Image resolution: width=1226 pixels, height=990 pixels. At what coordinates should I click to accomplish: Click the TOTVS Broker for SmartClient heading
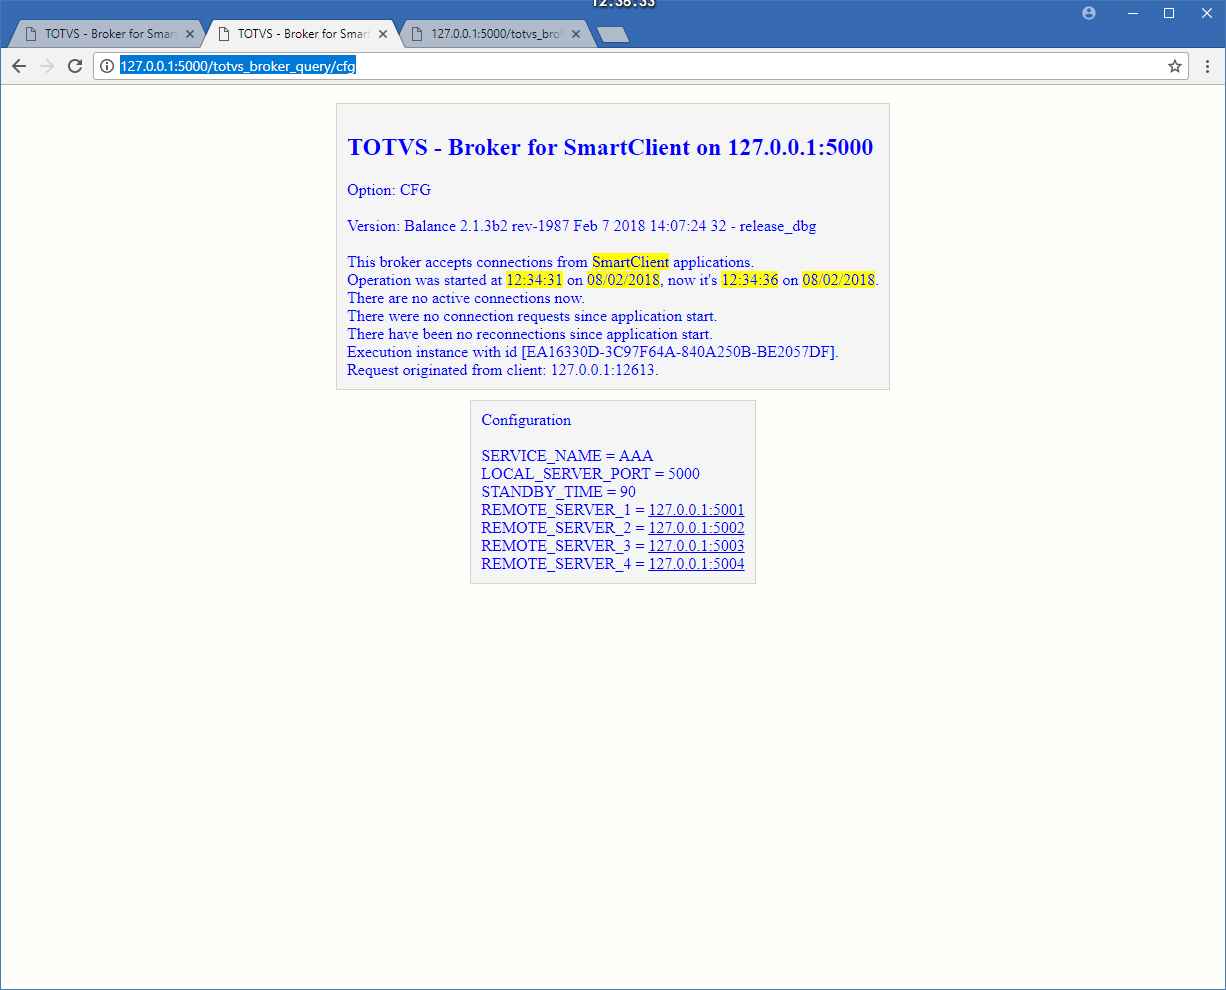tap(610, 147)
